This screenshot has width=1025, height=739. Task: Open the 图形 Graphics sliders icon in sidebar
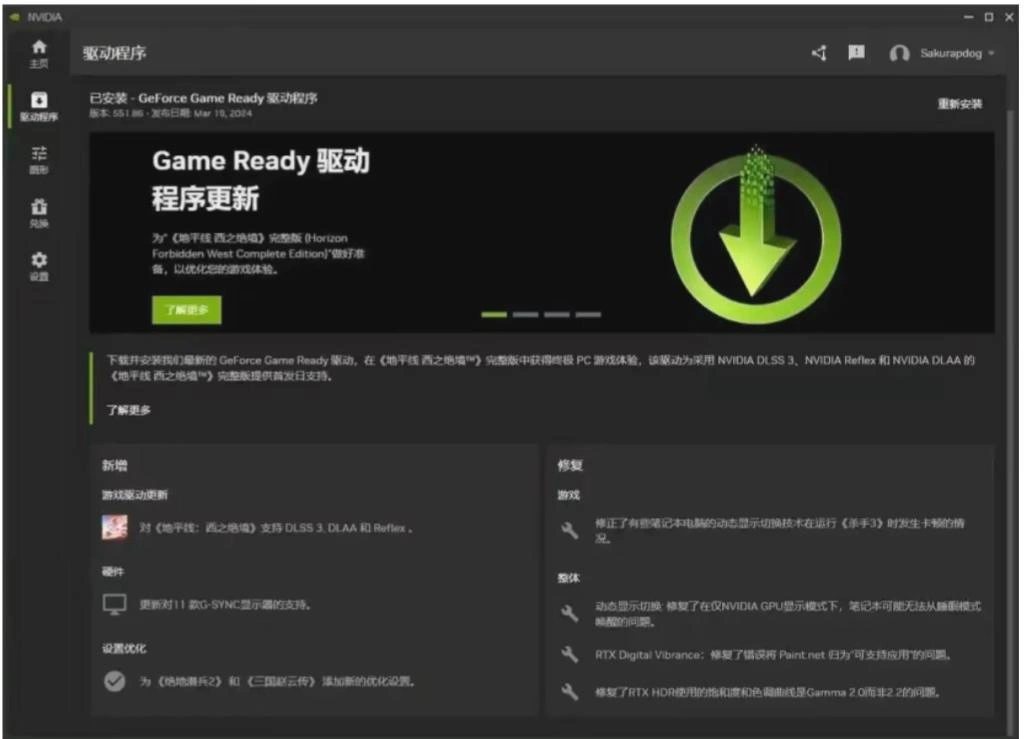(40, 155)
